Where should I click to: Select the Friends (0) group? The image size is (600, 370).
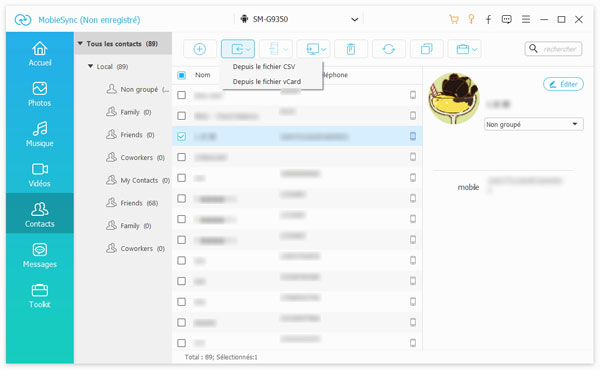tap(130, 135)
